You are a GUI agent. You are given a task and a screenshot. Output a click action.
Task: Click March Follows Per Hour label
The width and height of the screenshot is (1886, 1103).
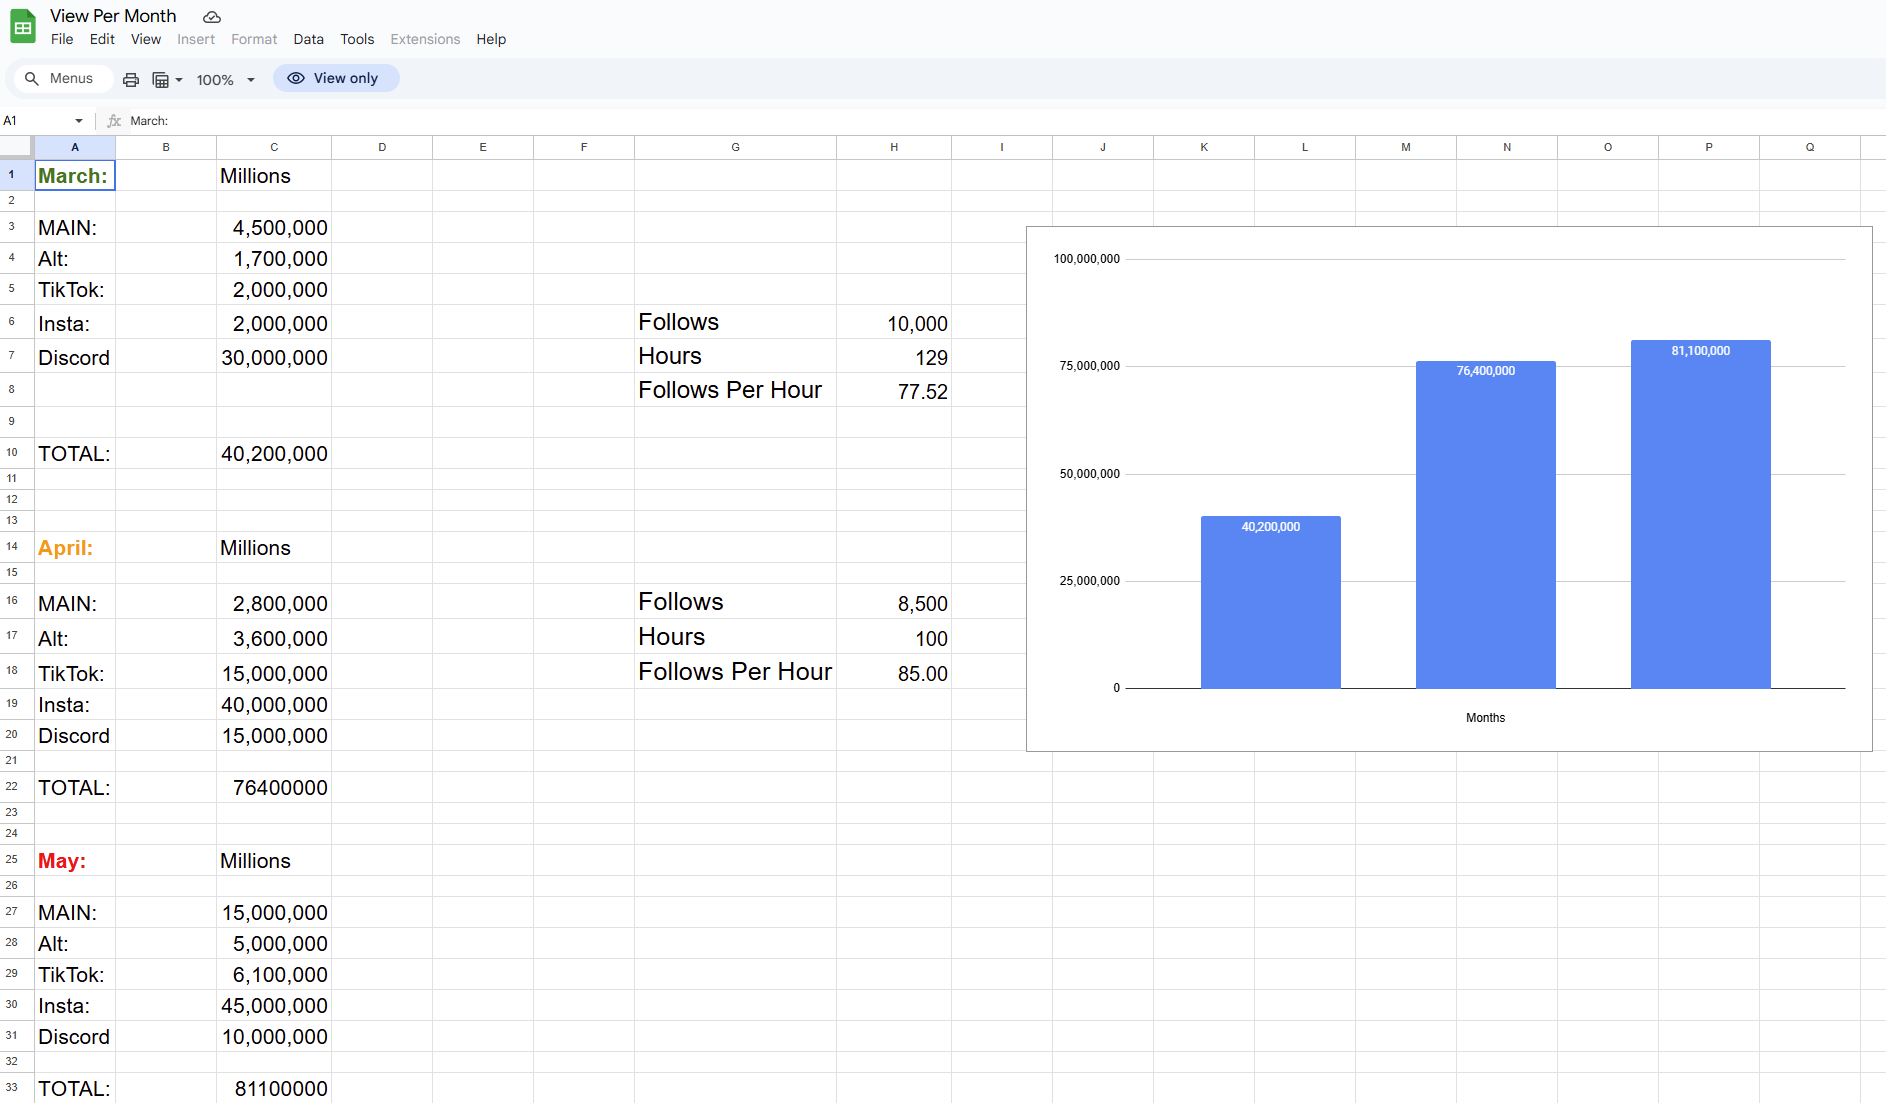coord(735,390)
